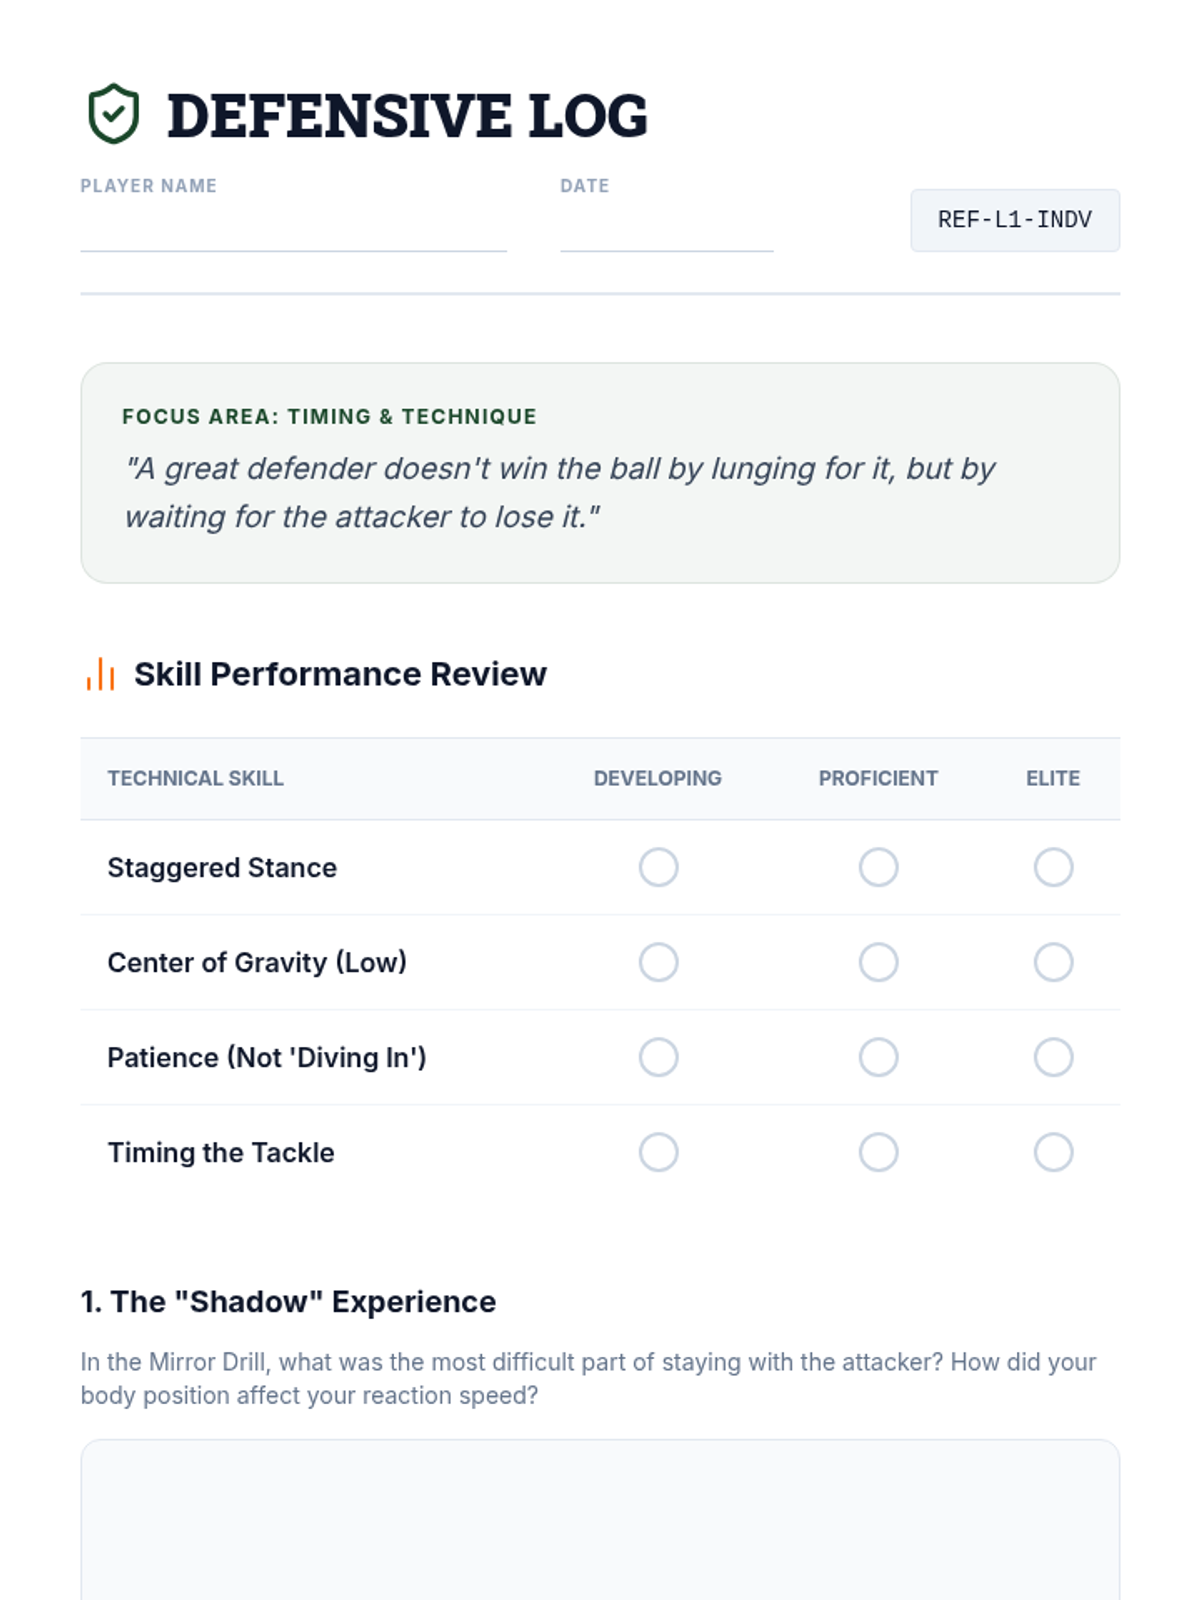Mark Center of Gravity as Proficient
This screenshot has height=1600, width=1200.
coord(878,962)
